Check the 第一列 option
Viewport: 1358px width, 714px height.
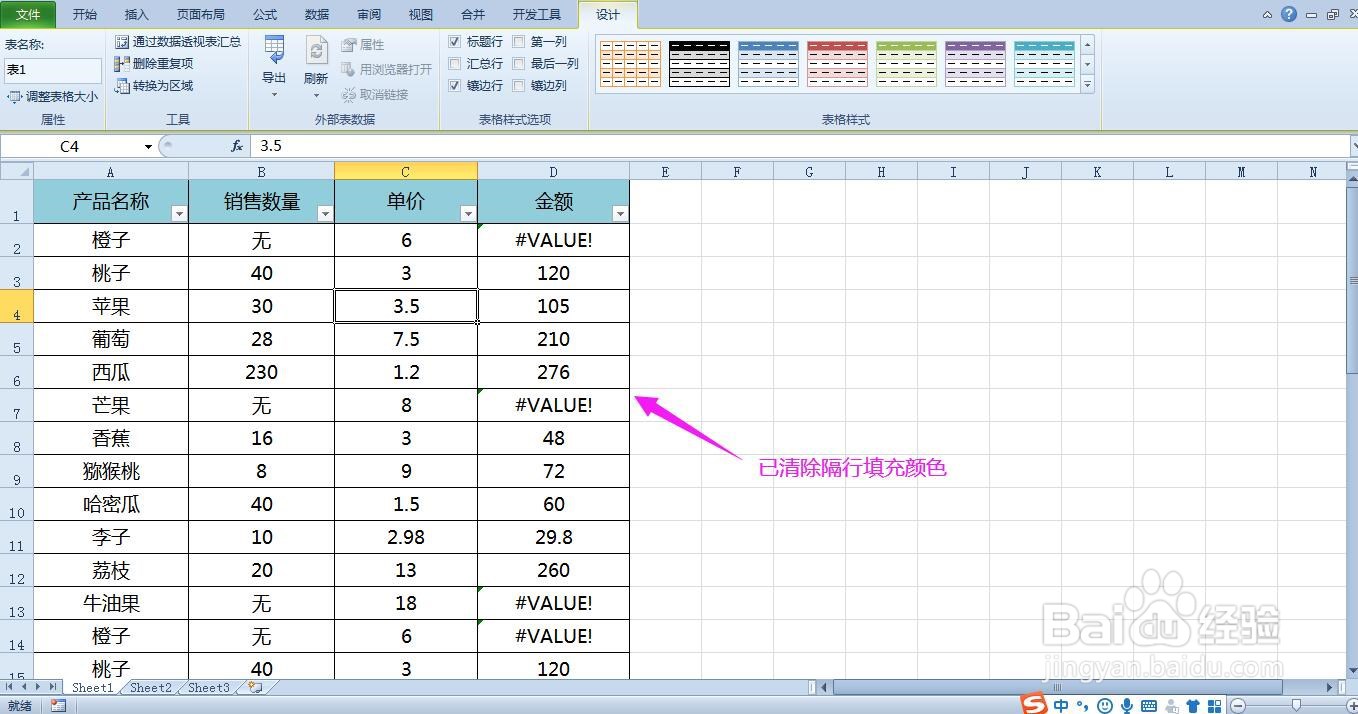point(517,41)
